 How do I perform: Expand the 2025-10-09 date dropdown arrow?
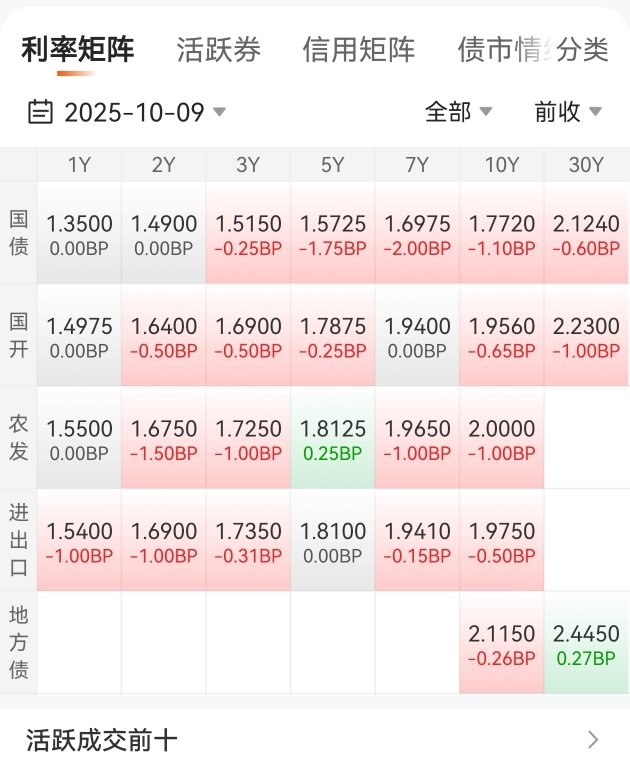point(219,112)
